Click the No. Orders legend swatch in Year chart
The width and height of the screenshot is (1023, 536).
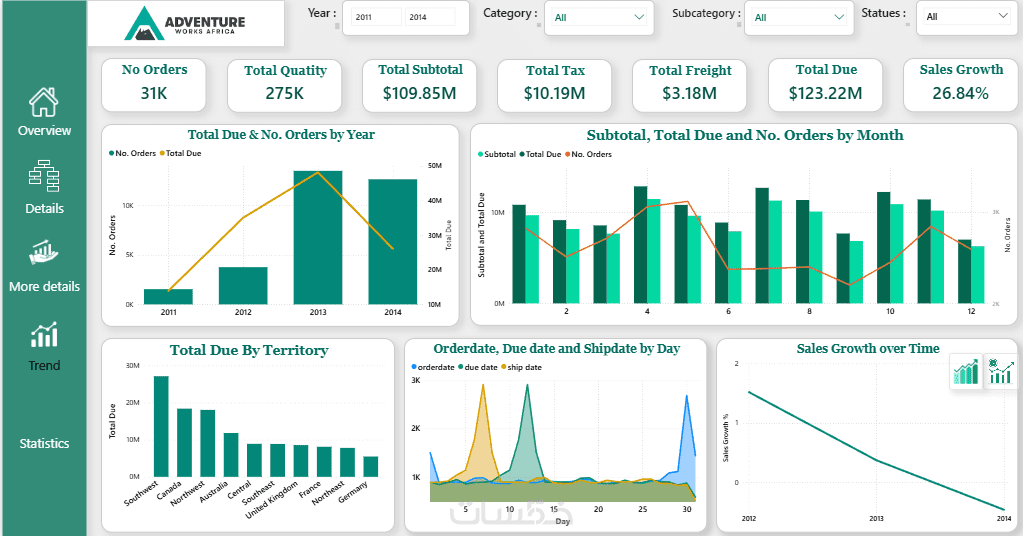pos(112,153)
